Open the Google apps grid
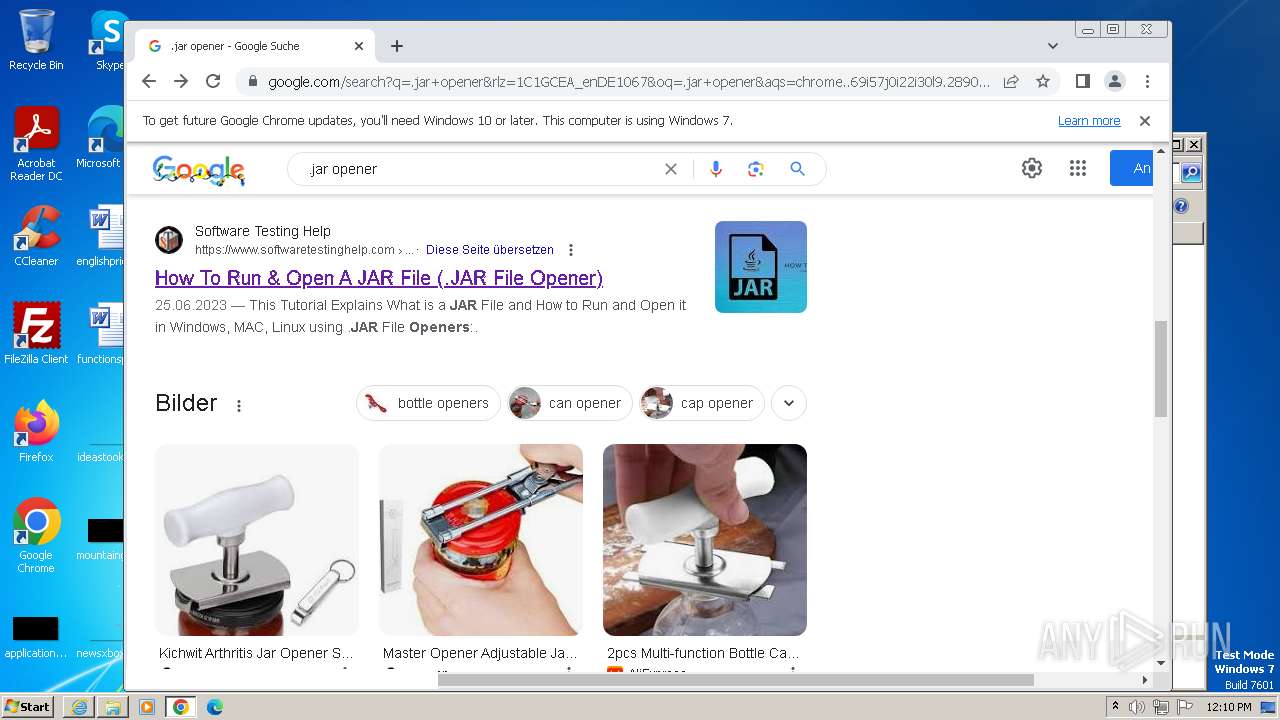Screen dimensions: 1280x720 [x=1077, y=168]
